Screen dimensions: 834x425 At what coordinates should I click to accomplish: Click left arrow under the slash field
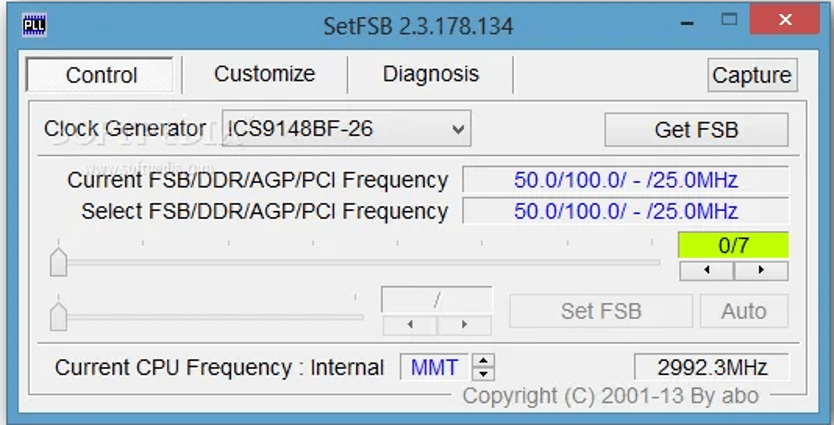point(409,325)
